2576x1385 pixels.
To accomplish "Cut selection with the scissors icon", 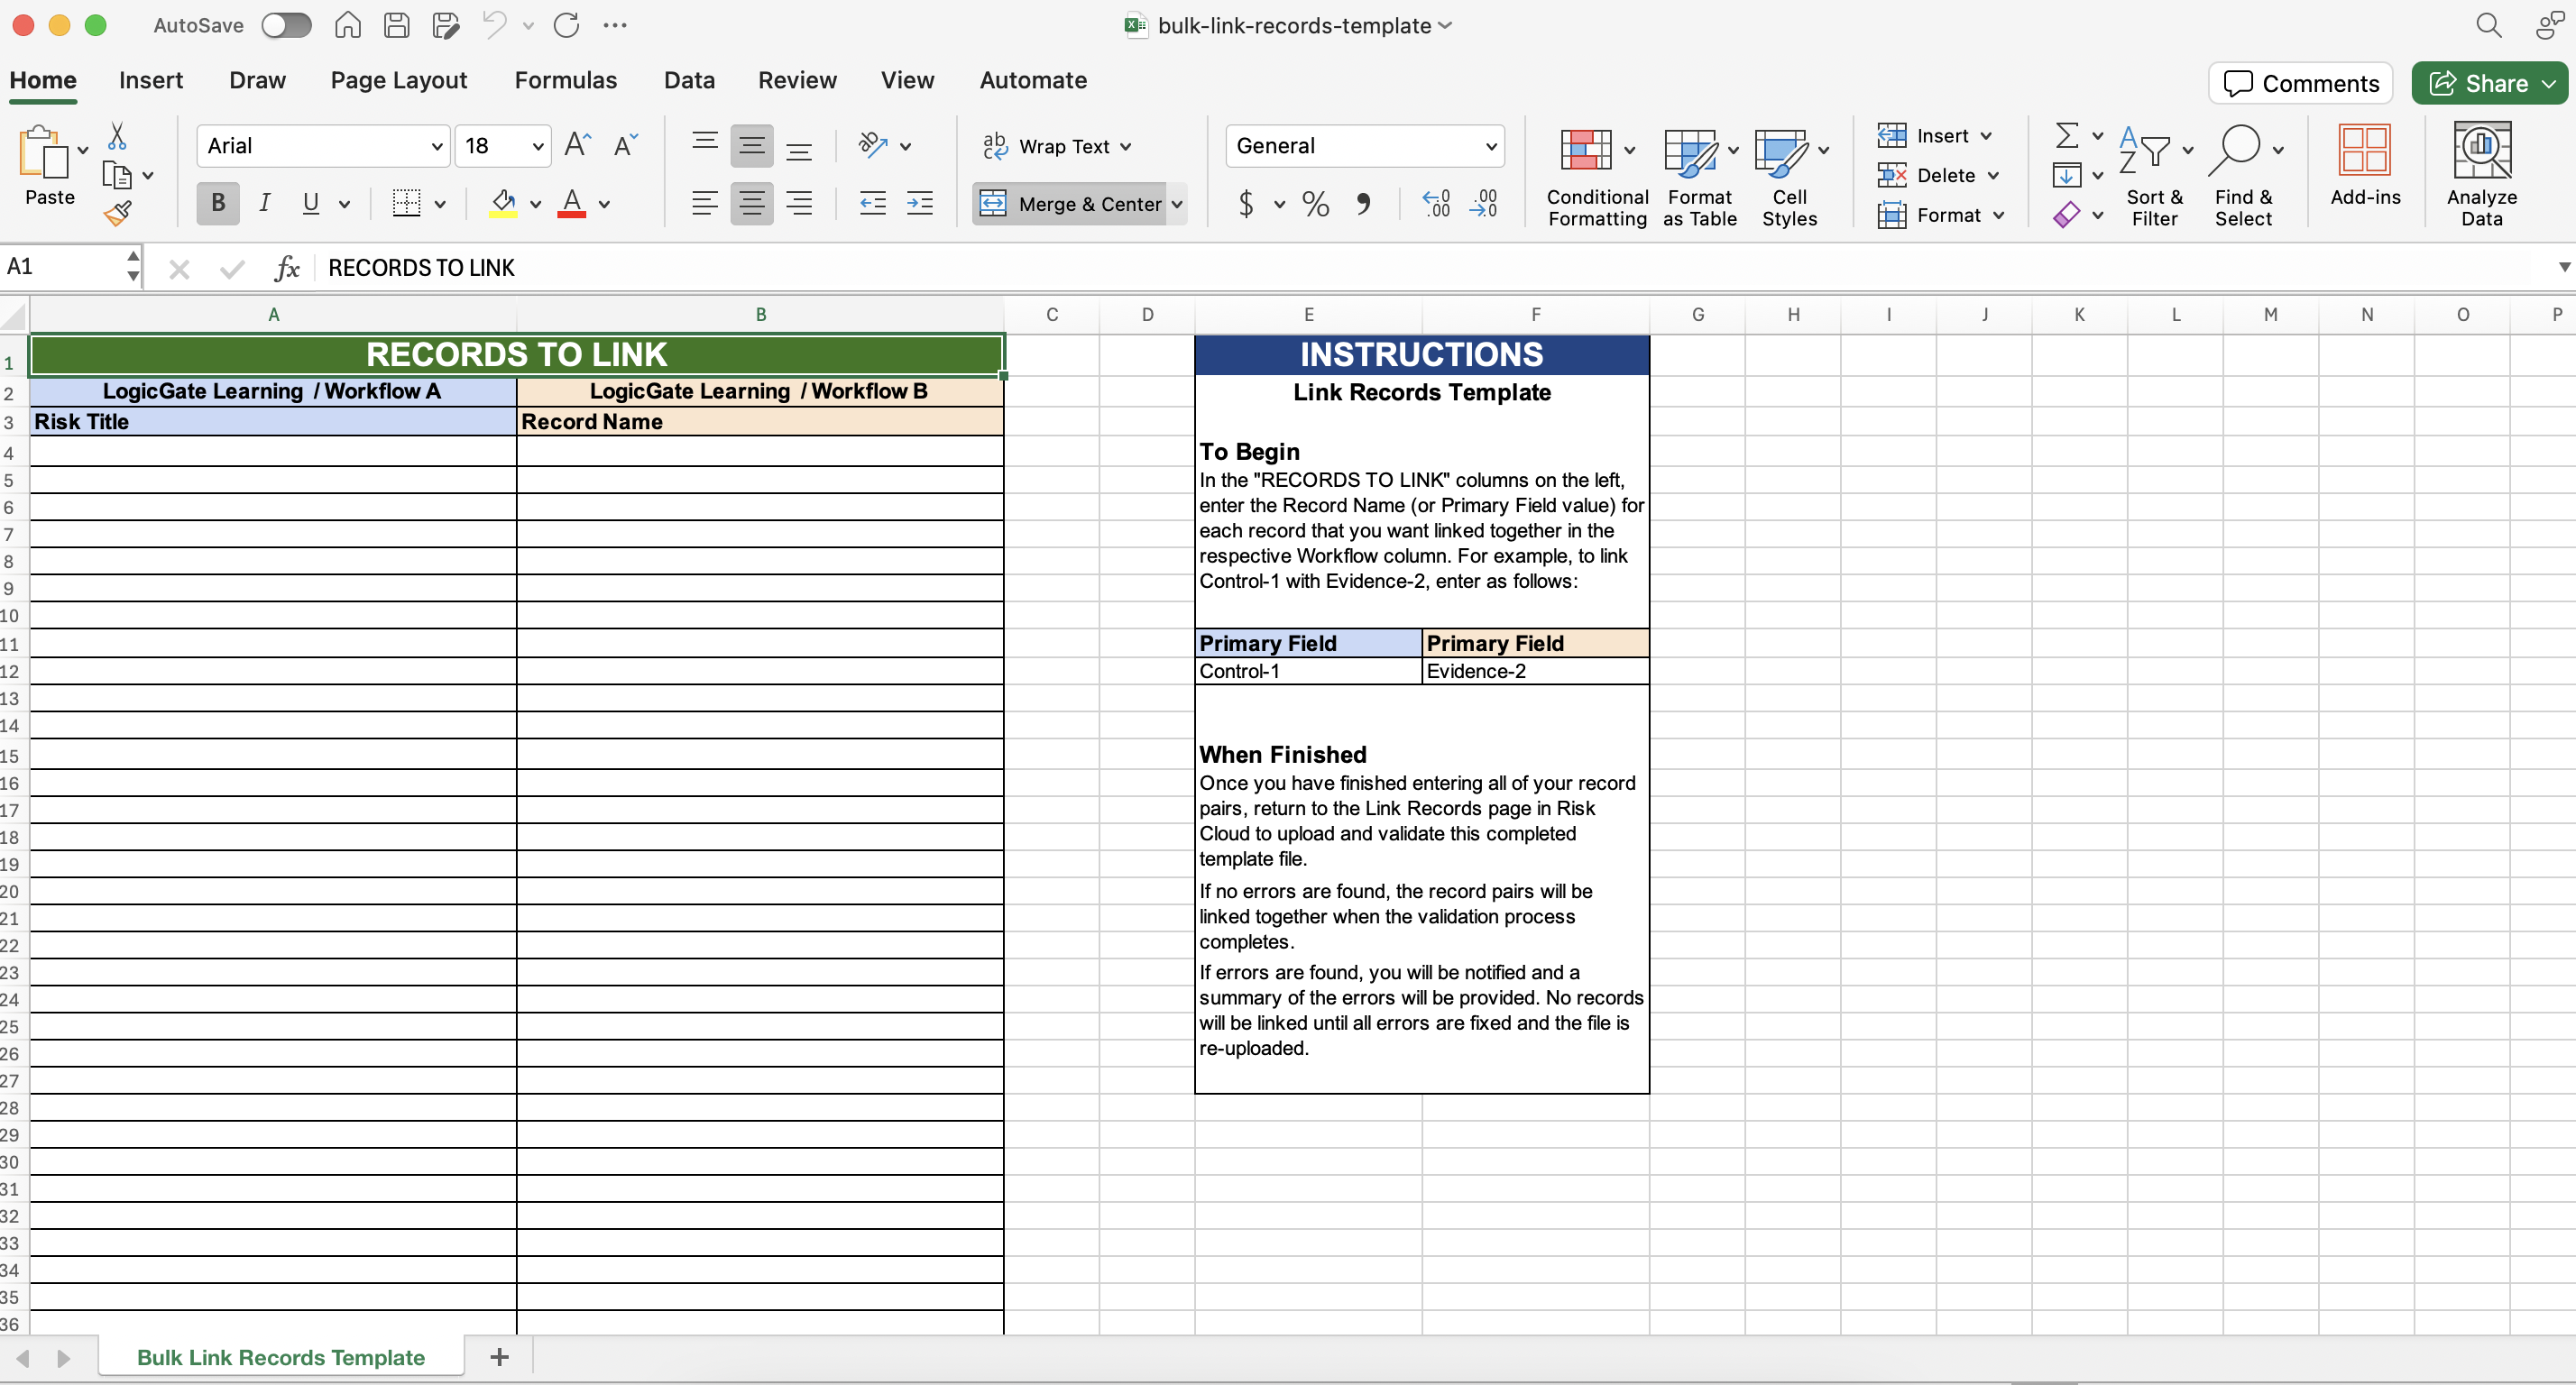I will (x=117, y=136).
